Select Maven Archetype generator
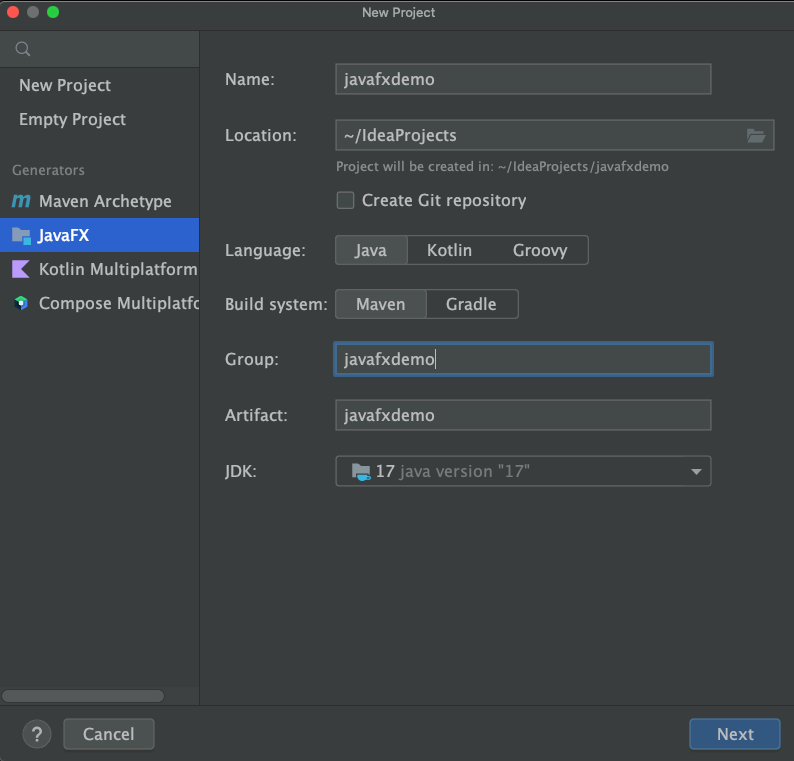Screen dimensions: 794x761 [100, 201]
